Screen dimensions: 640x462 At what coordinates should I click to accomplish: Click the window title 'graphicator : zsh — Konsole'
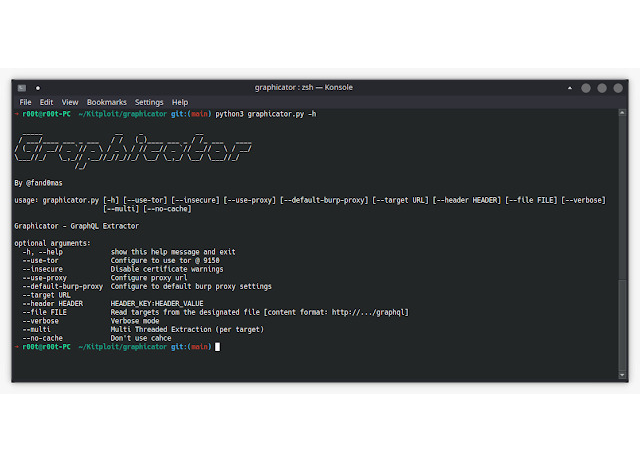304,87
